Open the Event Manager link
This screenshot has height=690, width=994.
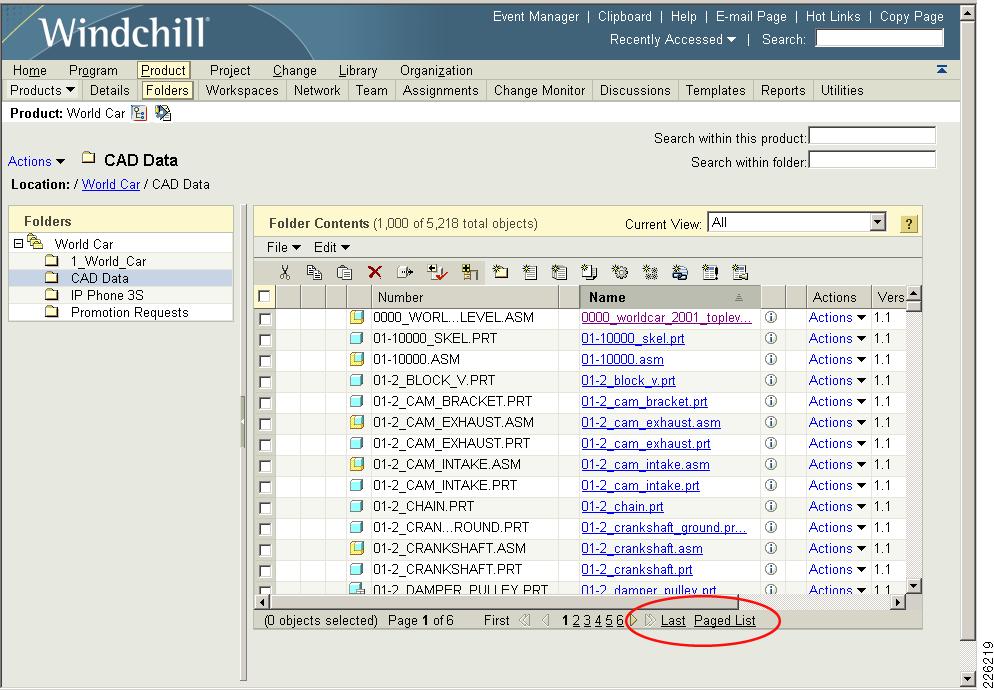pyautogui.click(x=536, y=16)
